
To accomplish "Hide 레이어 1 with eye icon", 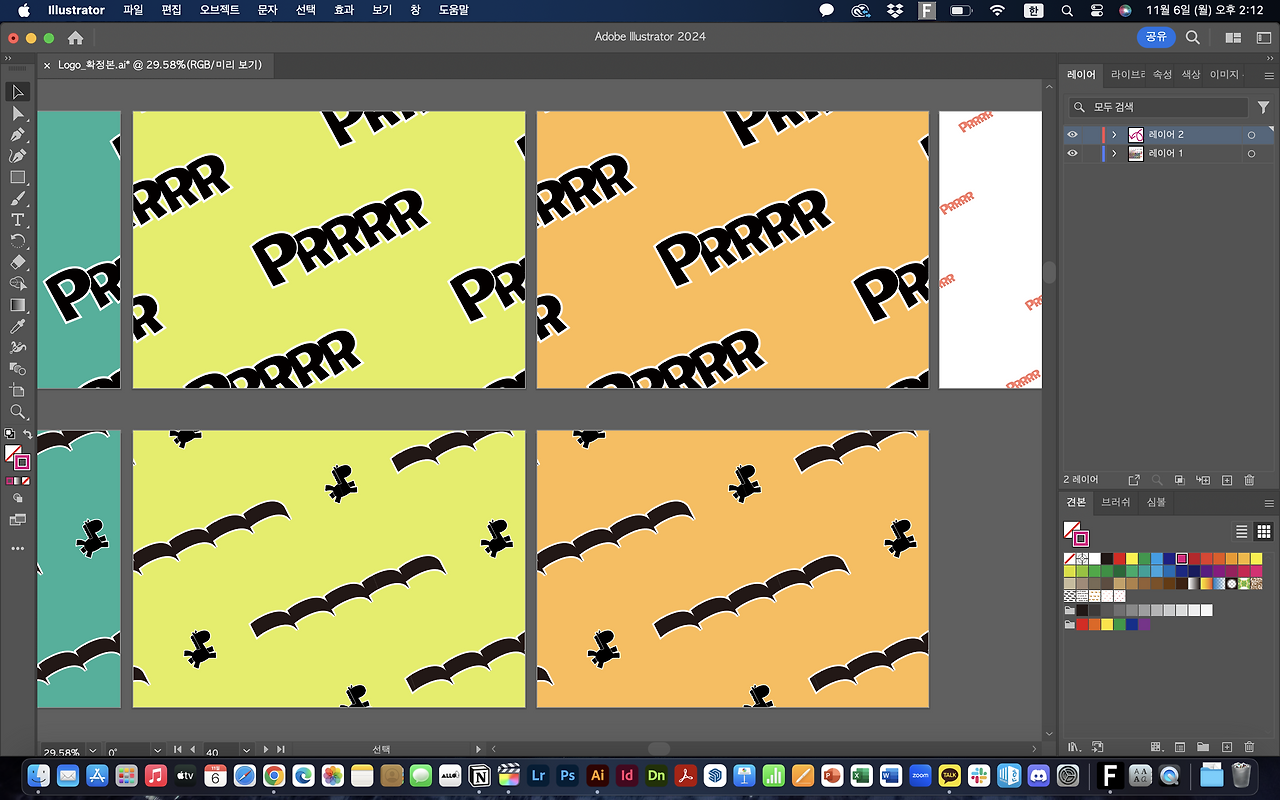I will (1073, 154).
